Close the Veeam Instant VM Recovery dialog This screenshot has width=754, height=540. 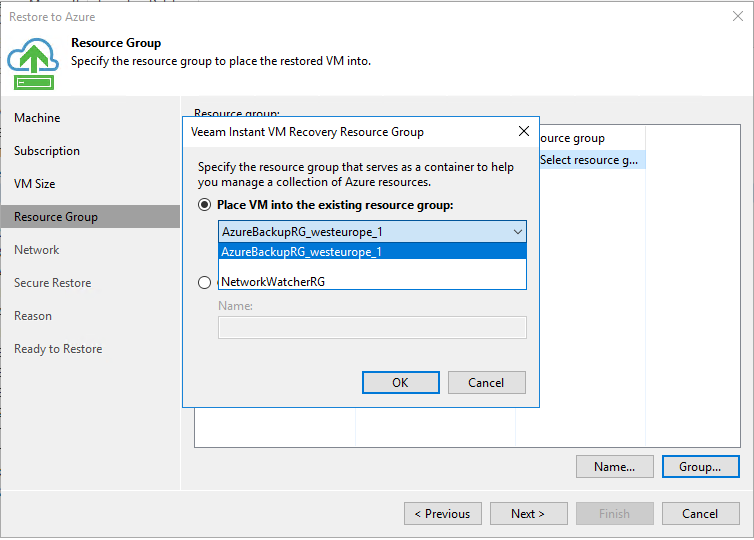[524, 131]
